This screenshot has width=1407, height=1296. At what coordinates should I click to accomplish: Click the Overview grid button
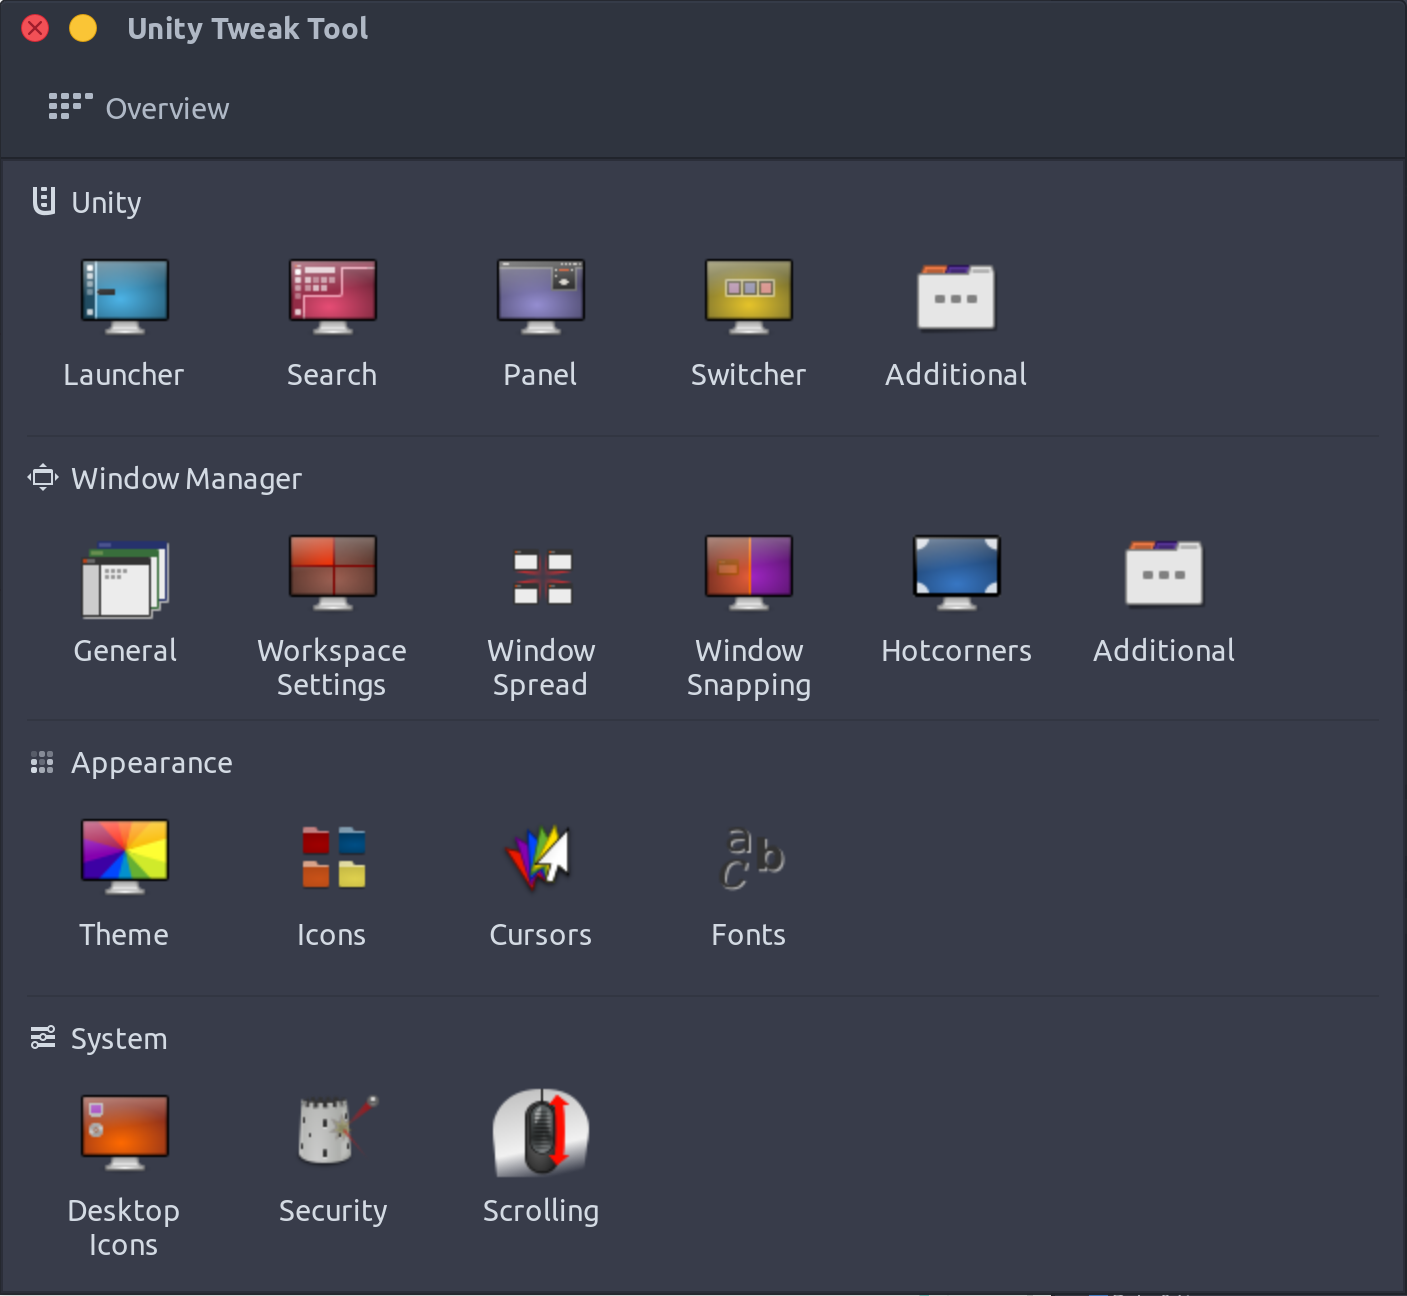(139, 108)
